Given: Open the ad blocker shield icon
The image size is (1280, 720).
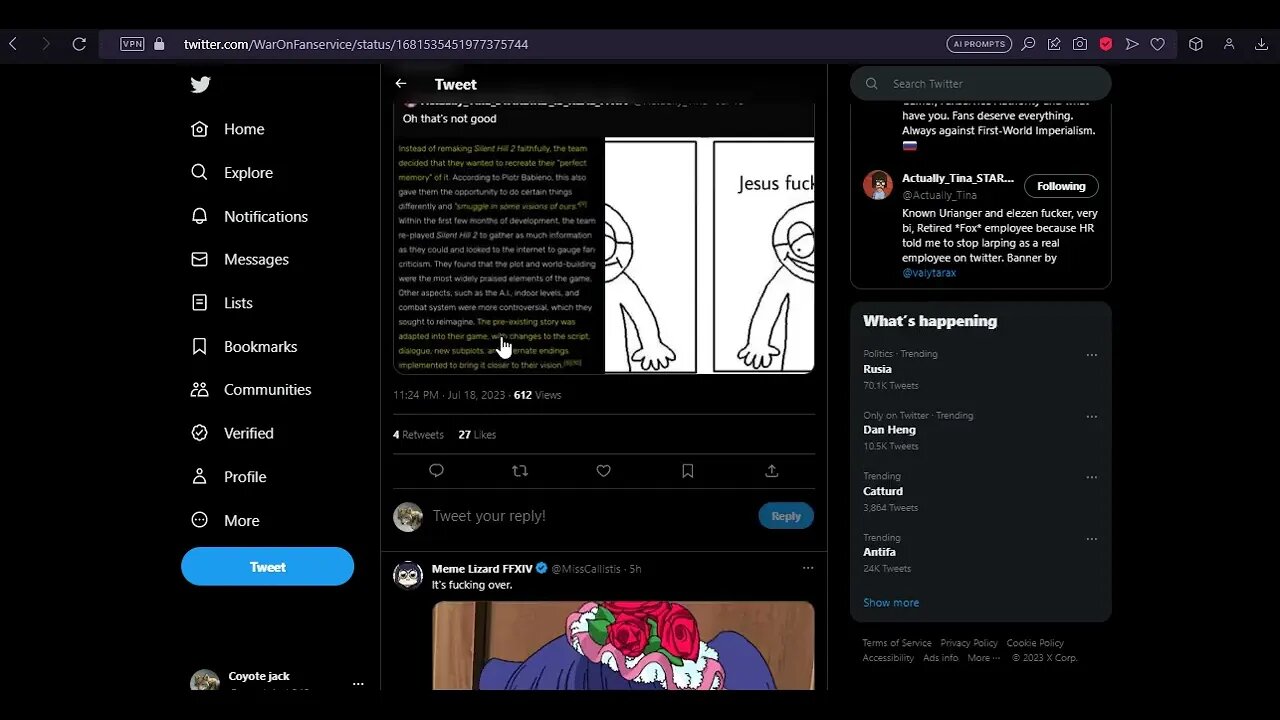Looking at the screenshot, I should [1106, 44].
